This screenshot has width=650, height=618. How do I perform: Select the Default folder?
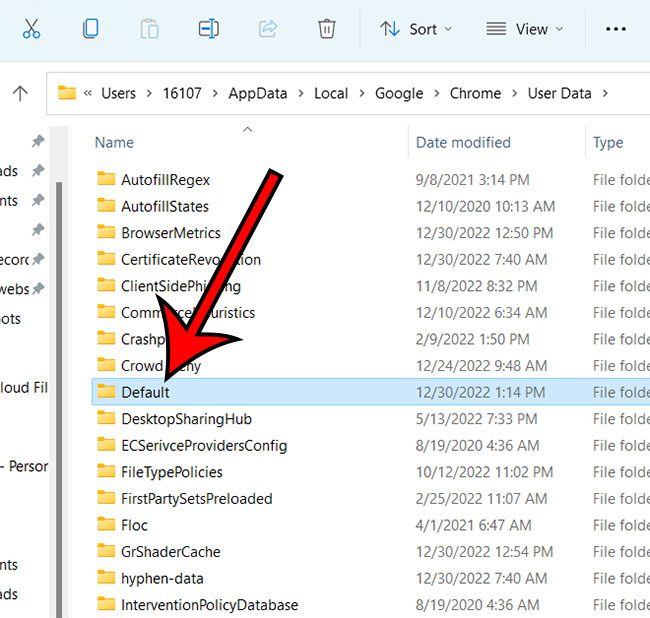(x=145, y=392)
